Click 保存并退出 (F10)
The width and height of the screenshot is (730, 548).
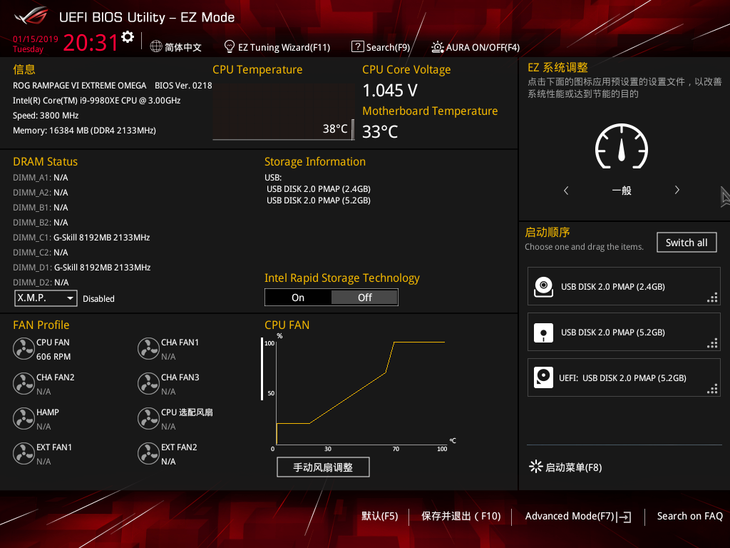point(461,516)
